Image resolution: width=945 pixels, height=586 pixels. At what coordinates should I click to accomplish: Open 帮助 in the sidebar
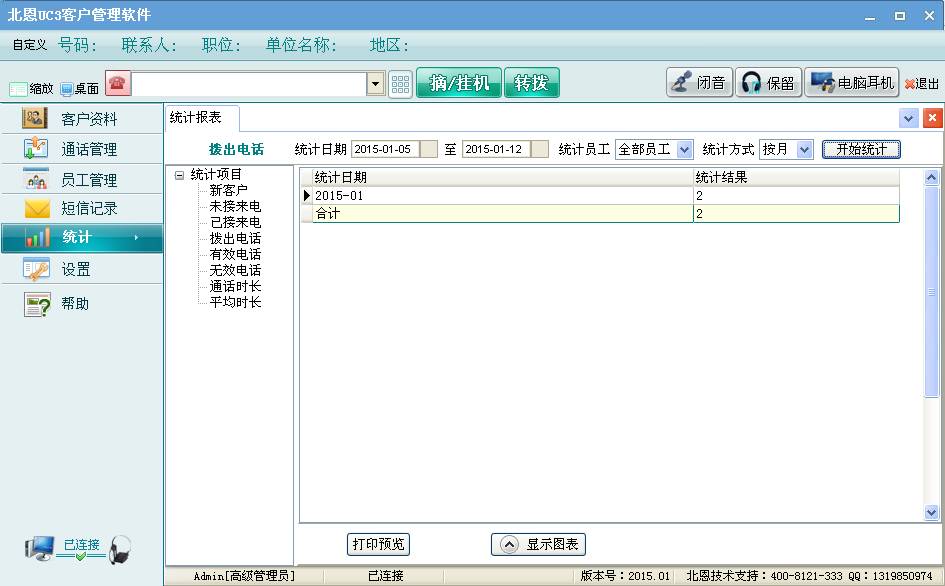point(82,303)
